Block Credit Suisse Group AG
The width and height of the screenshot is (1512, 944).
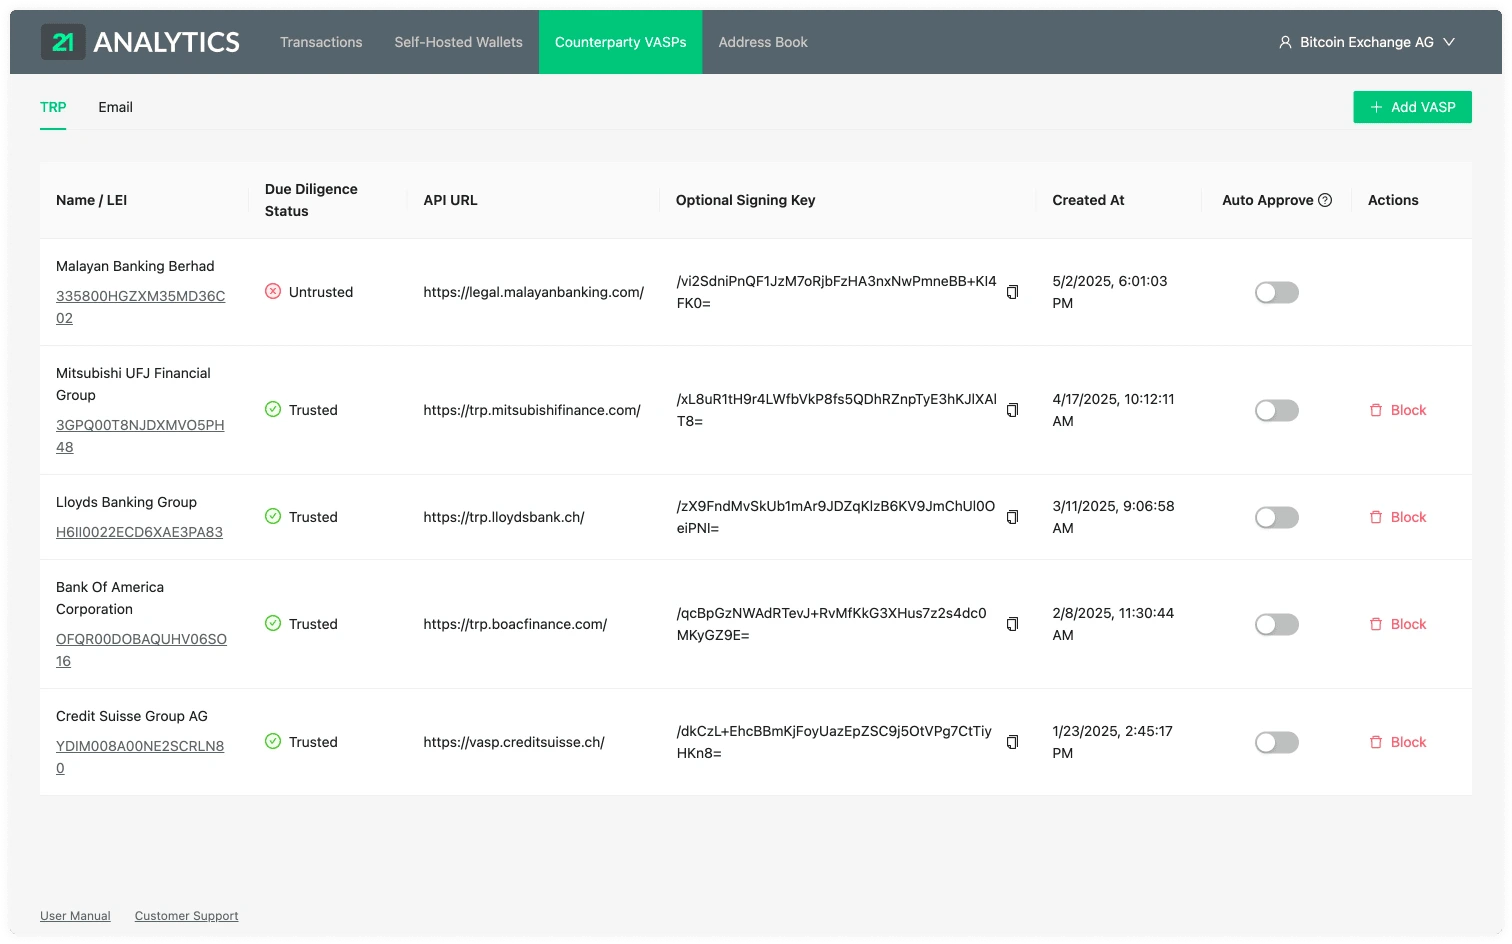(x=1398, y=742)
